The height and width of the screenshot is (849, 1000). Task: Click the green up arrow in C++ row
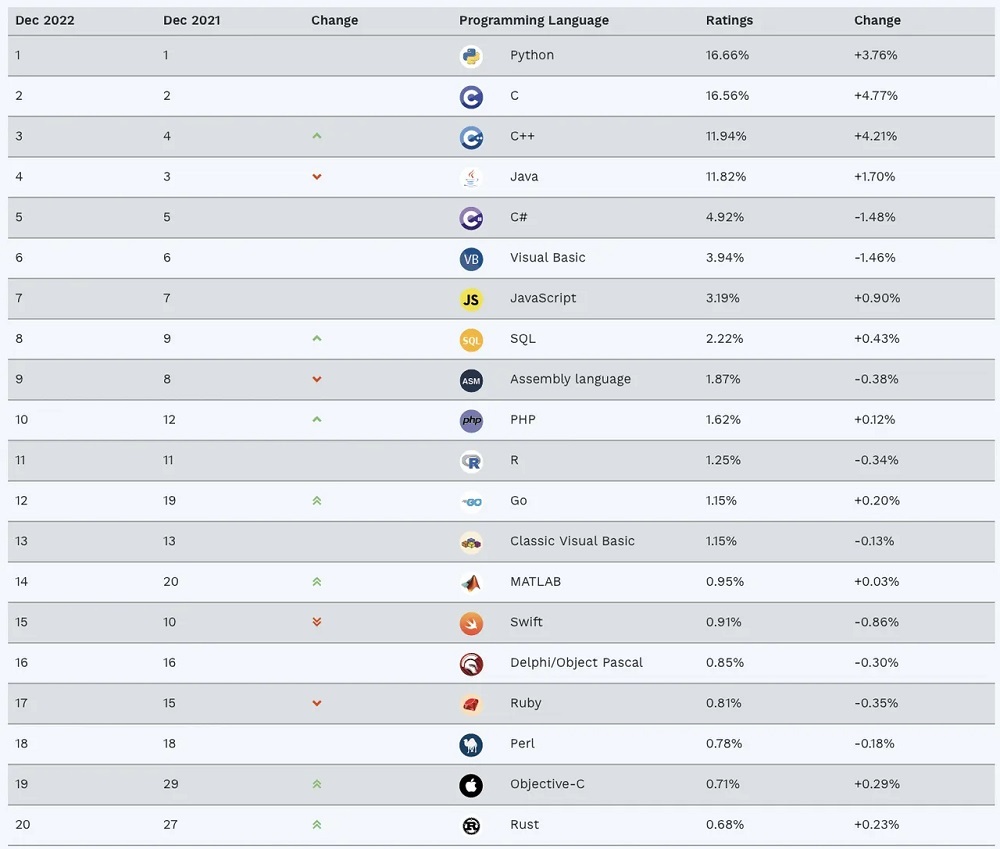click(317, 136)
